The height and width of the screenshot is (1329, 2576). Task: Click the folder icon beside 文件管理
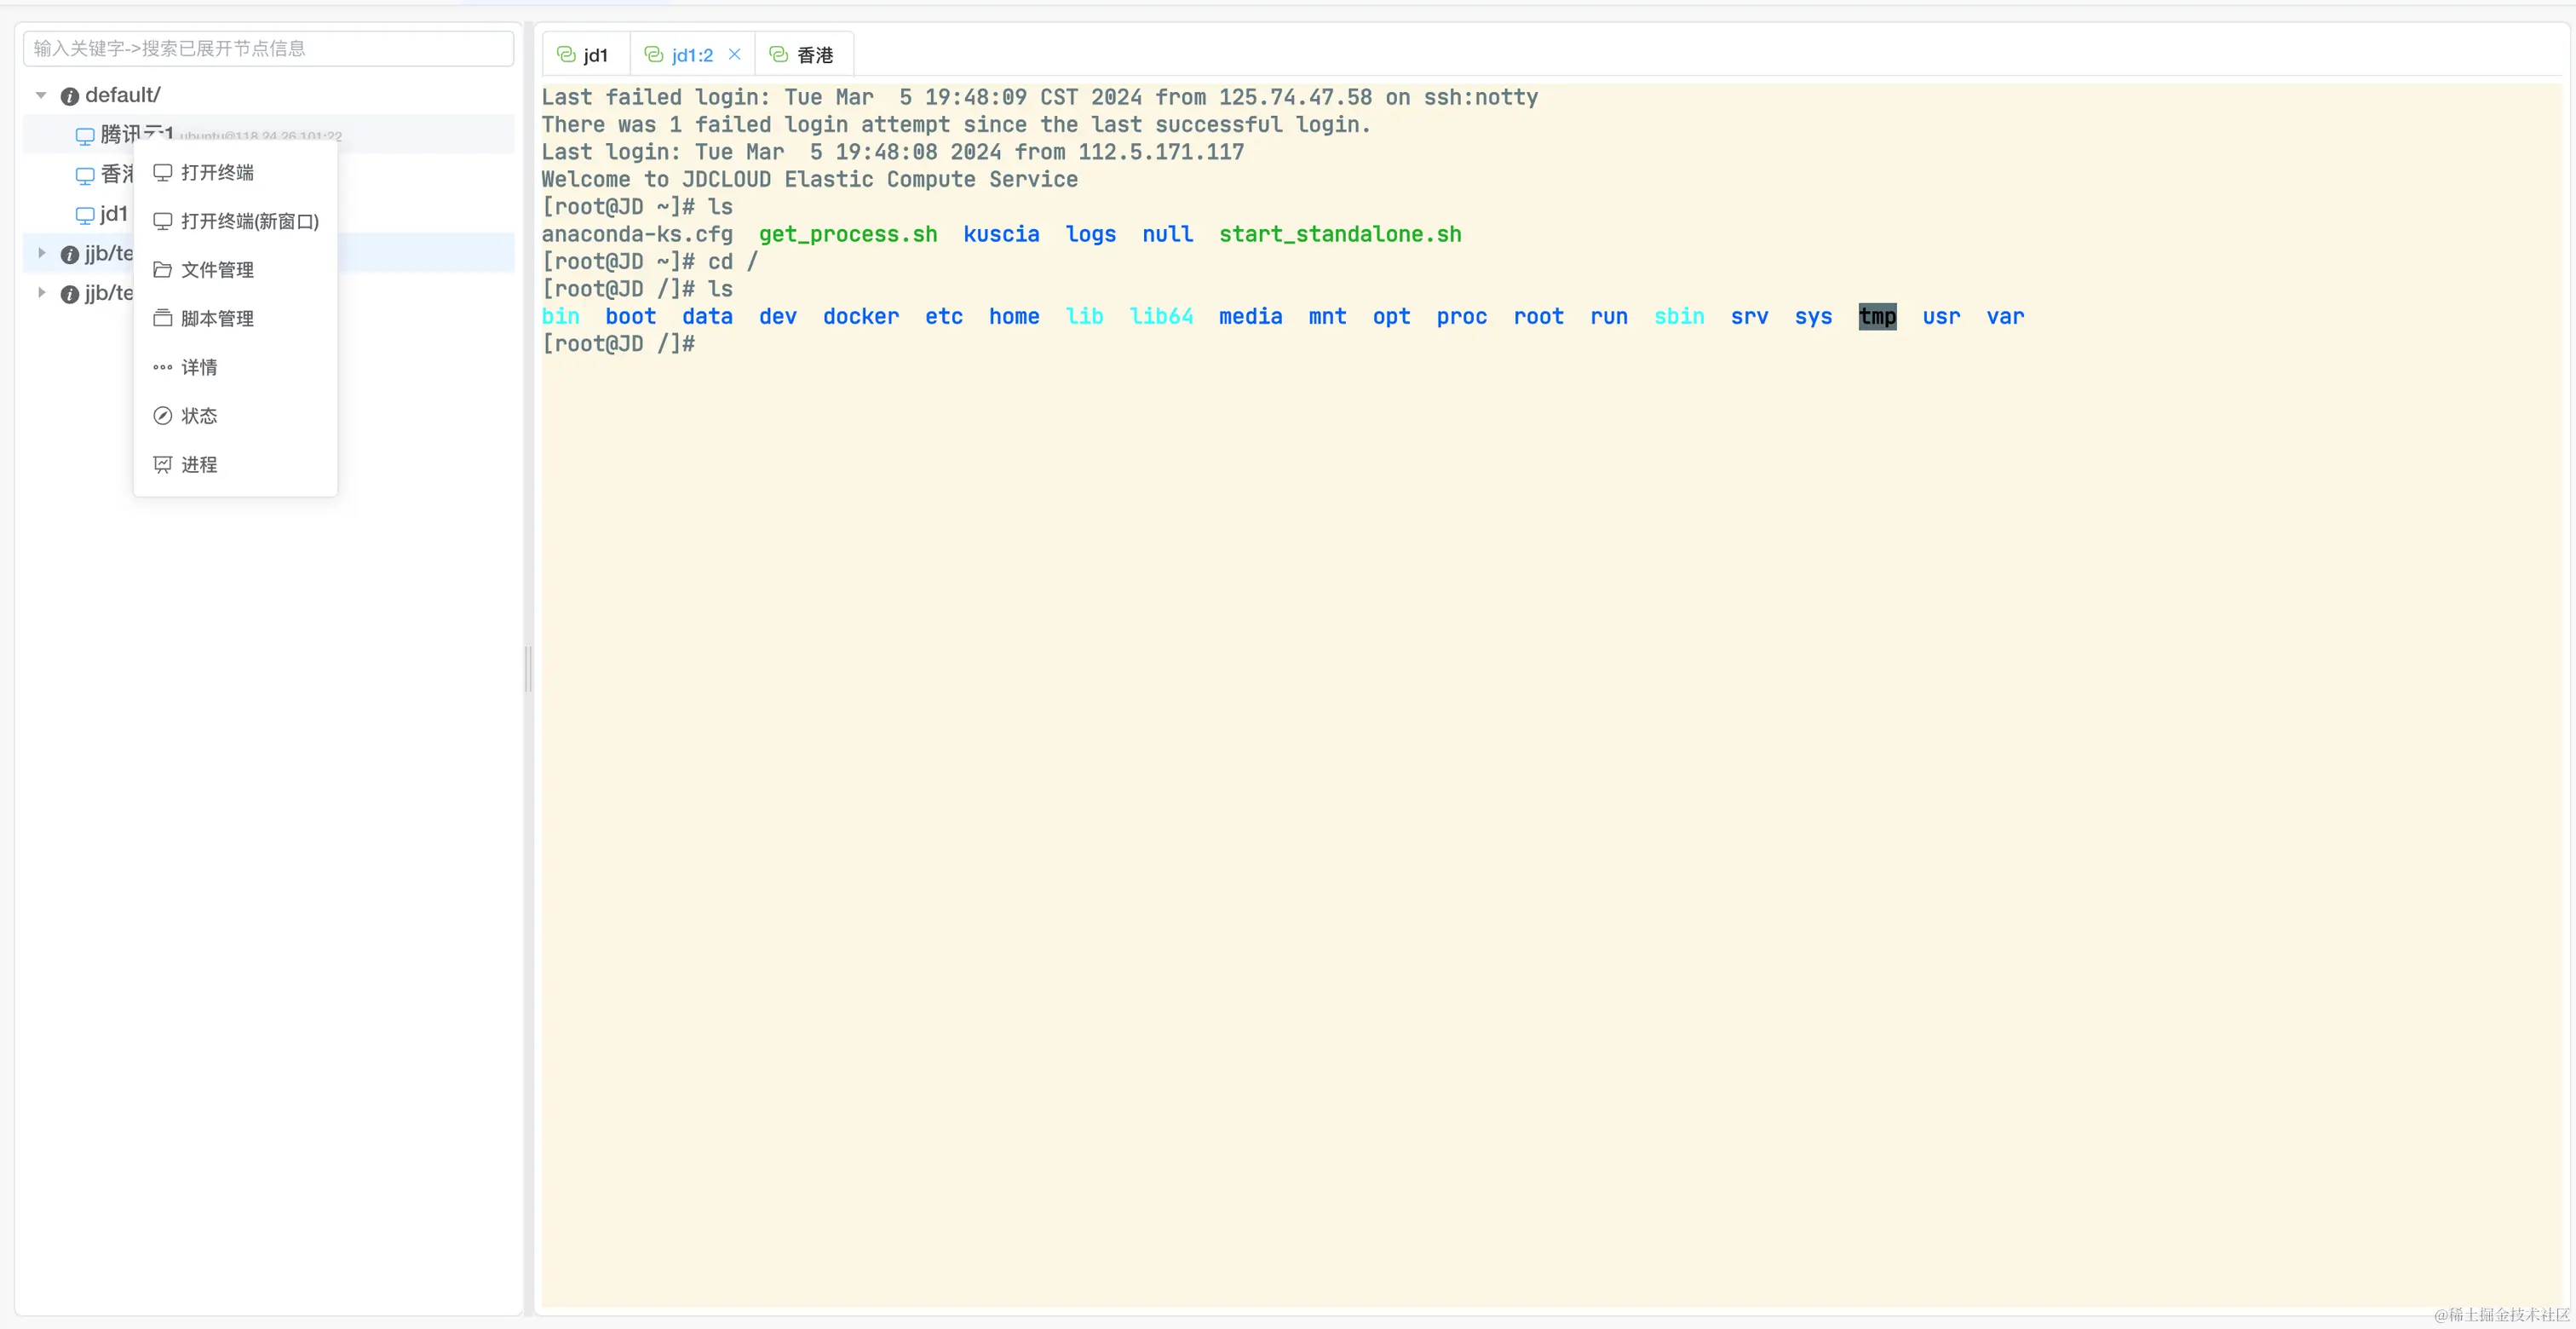(x=162, y=270)
